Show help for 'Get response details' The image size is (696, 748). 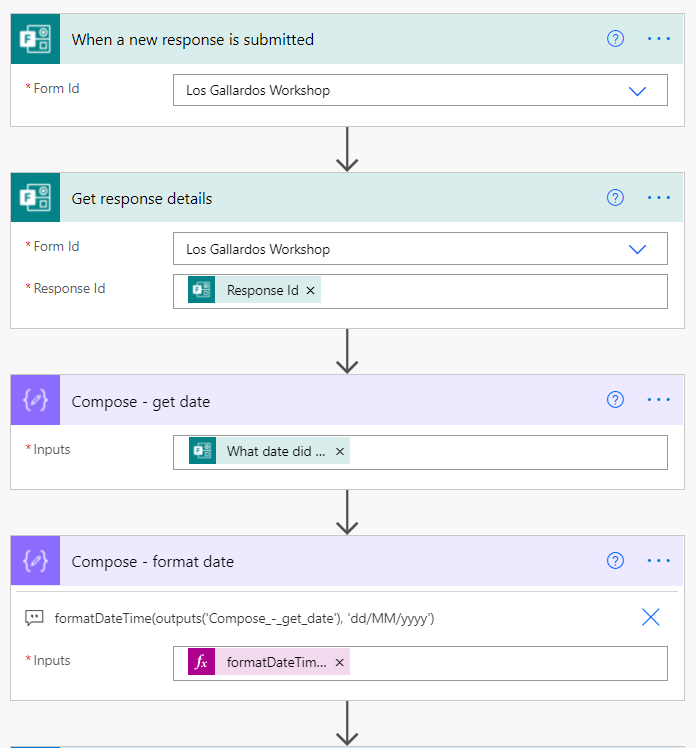tap(616, 198)
